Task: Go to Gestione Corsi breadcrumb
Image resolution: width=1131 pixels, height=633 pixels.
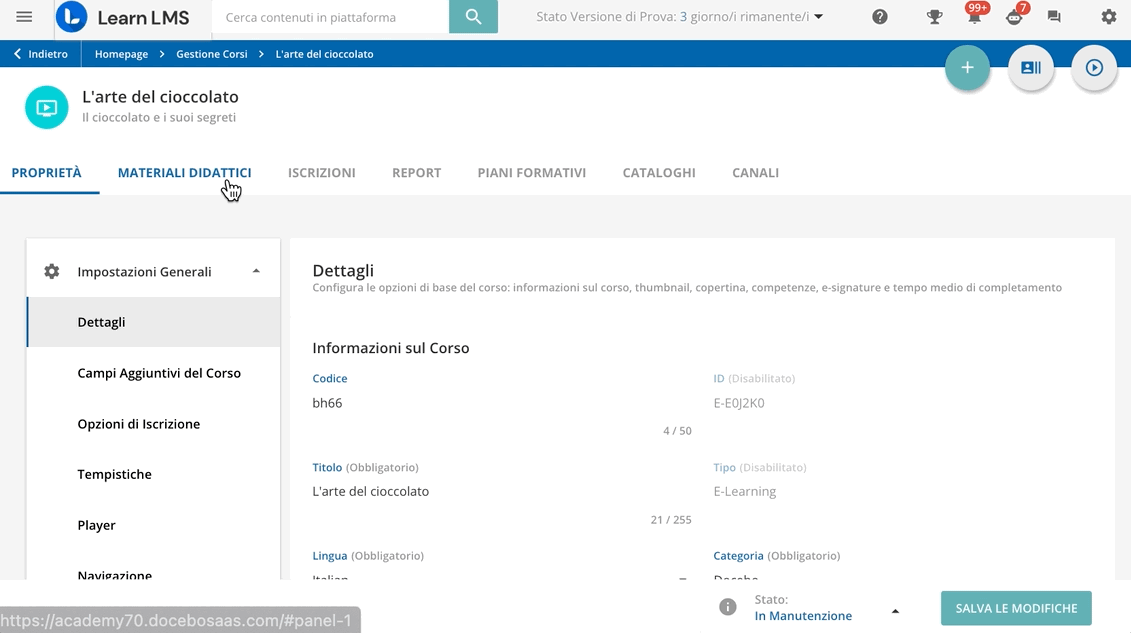Action: pos(212,54)
